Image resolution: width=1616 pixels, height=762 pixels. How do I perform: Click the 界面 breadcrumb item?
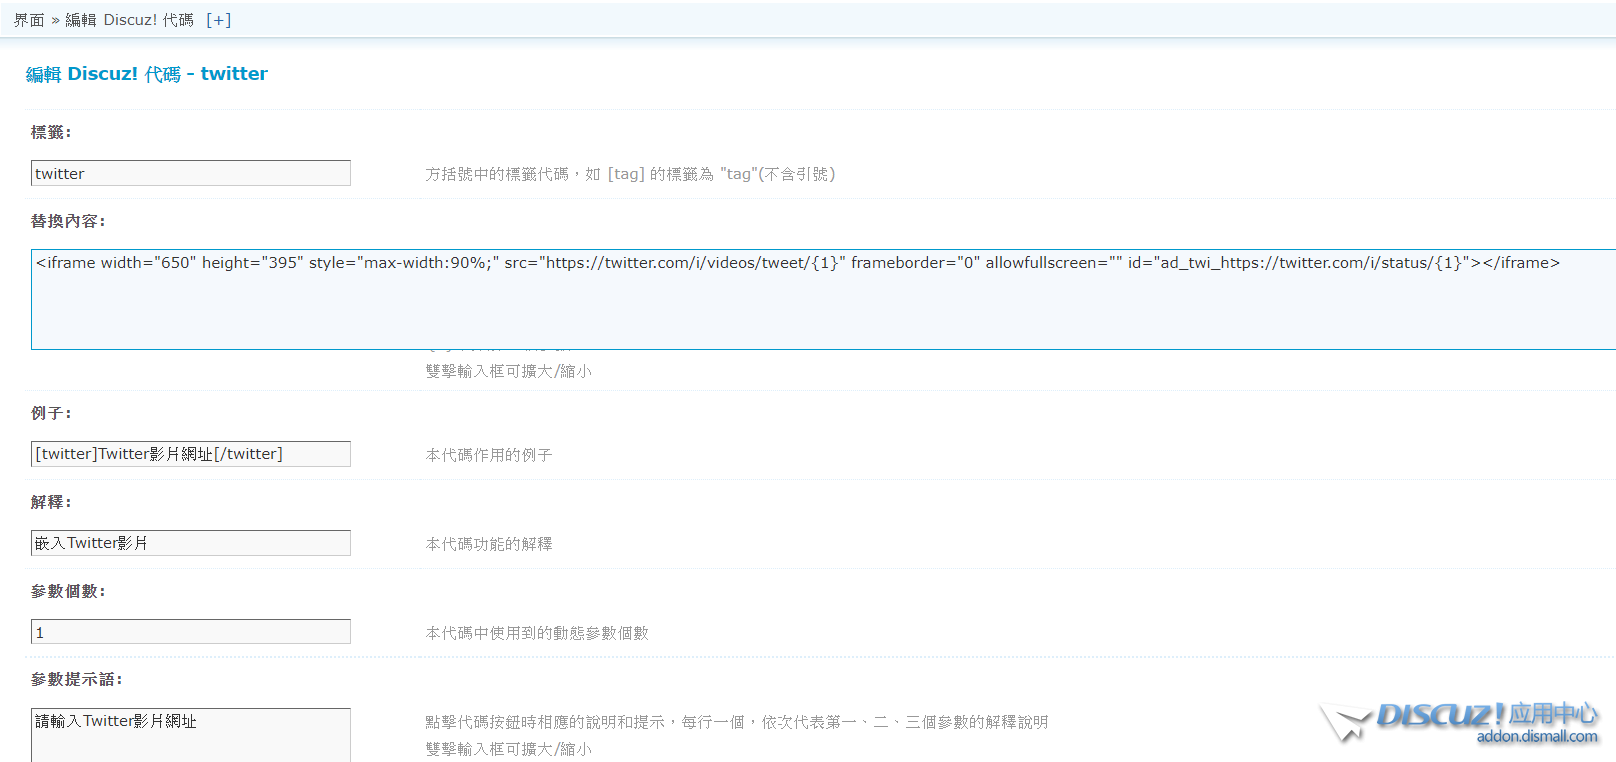point(29,20)
